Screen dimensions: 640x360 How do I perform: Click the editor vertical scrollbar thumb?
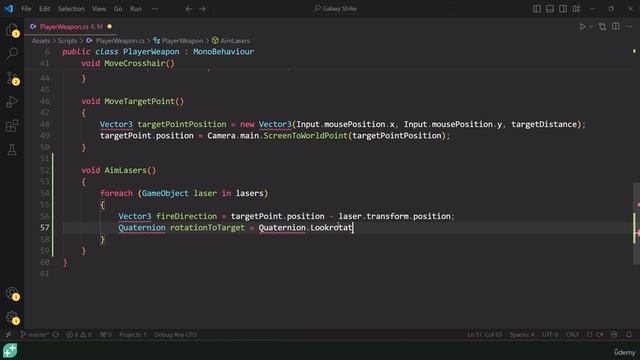tap(636, 223)
